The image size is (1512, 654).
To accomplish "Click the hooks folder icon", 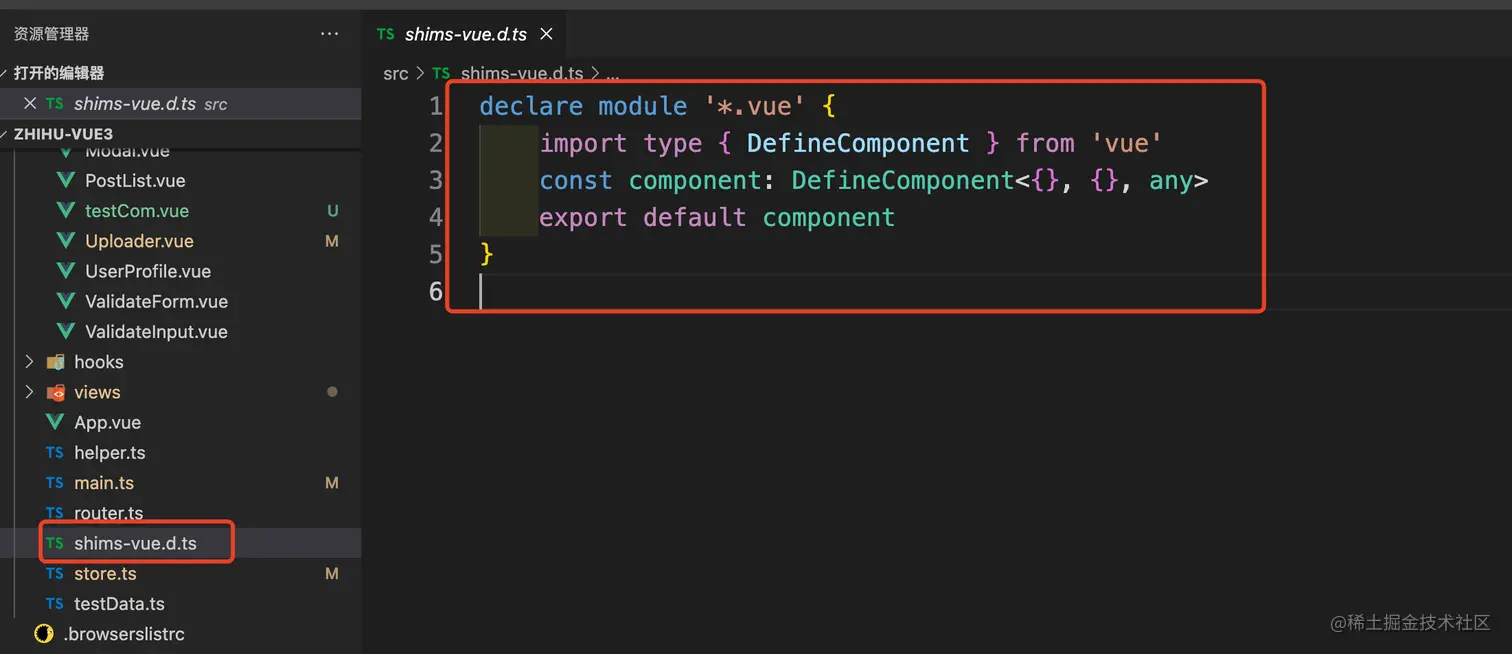I will point(55,362).
